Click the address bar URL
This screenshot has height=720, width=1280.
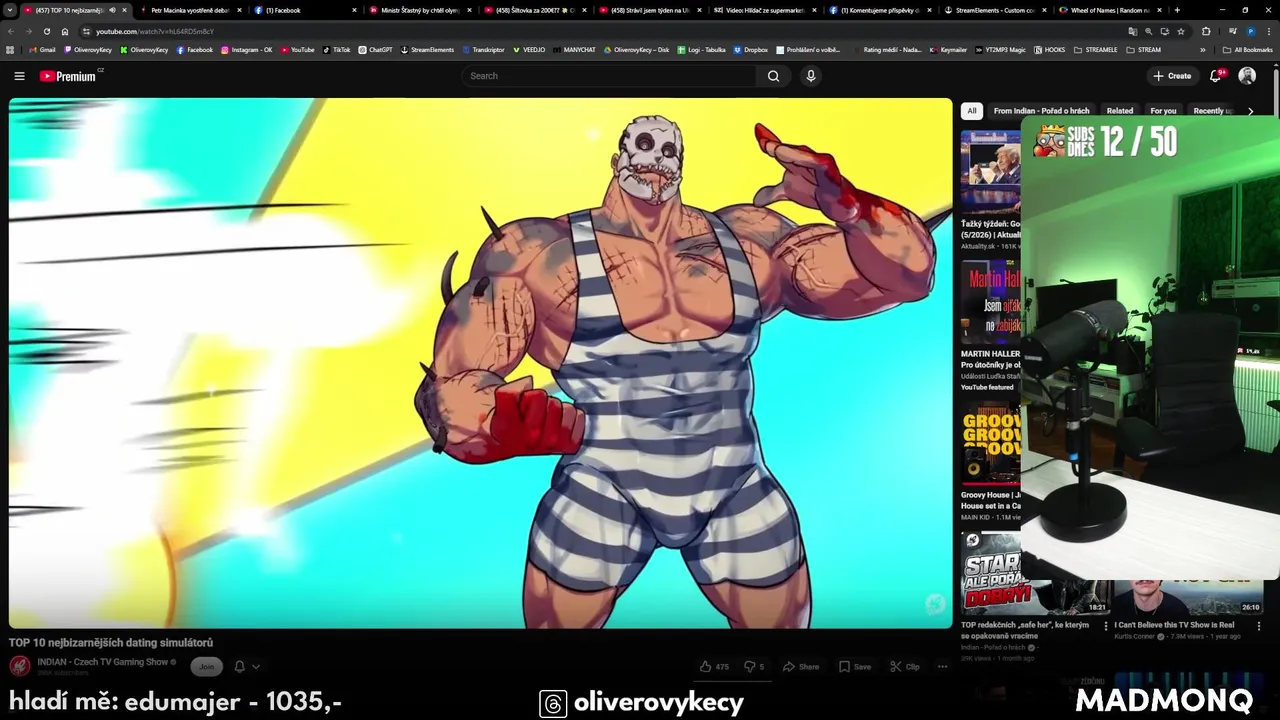pos(155,31)
